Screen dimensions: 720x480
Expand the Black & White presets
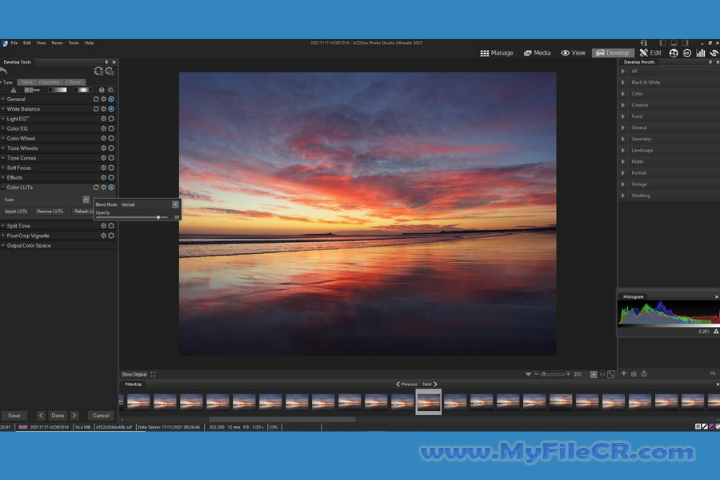tap(623, 83)
